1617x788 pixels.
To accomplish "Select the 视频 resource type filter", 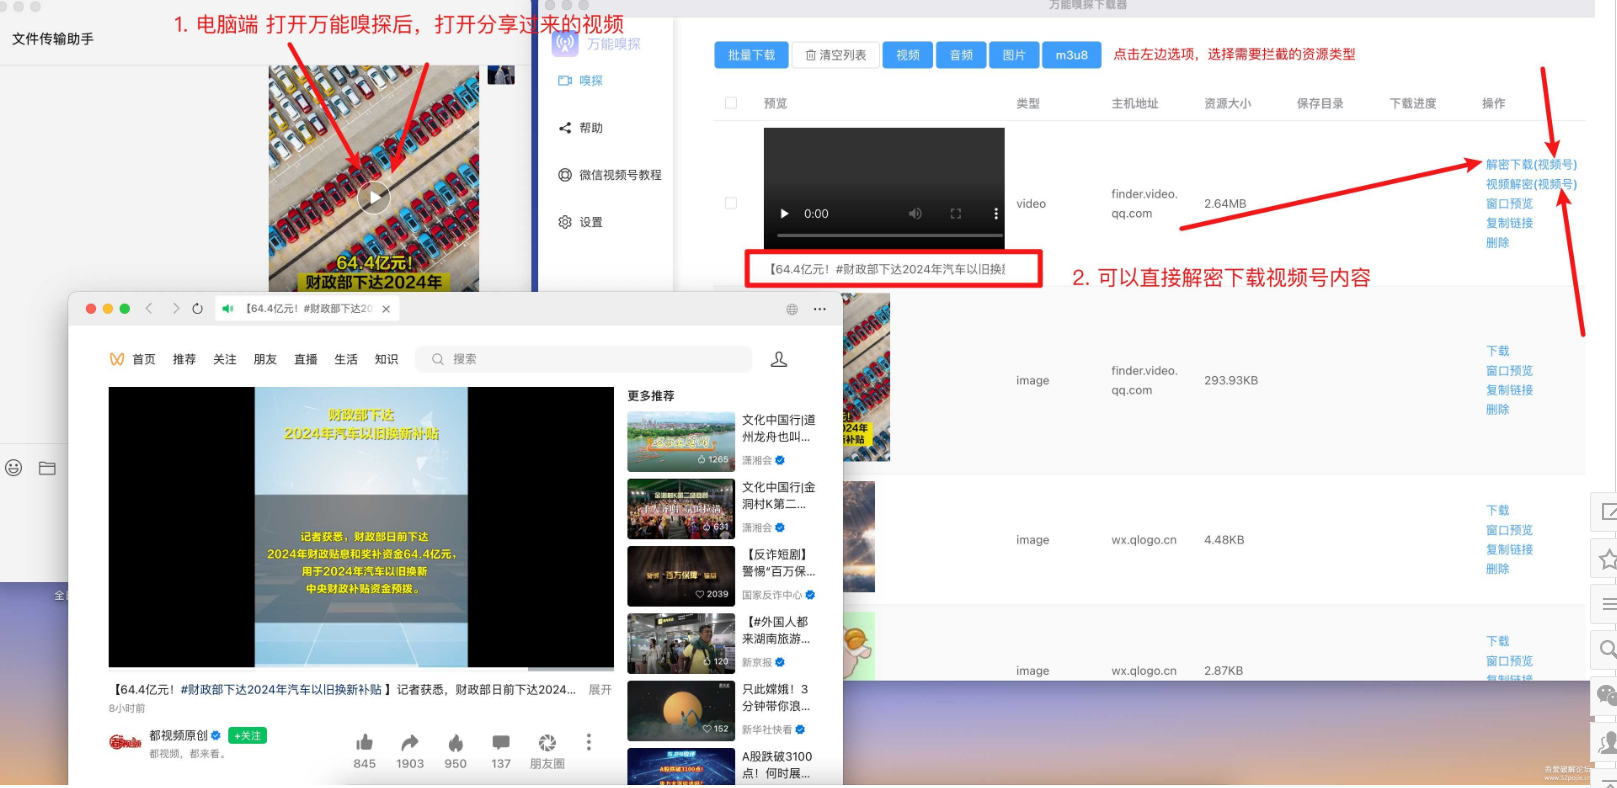I will [x=908, y=55].
